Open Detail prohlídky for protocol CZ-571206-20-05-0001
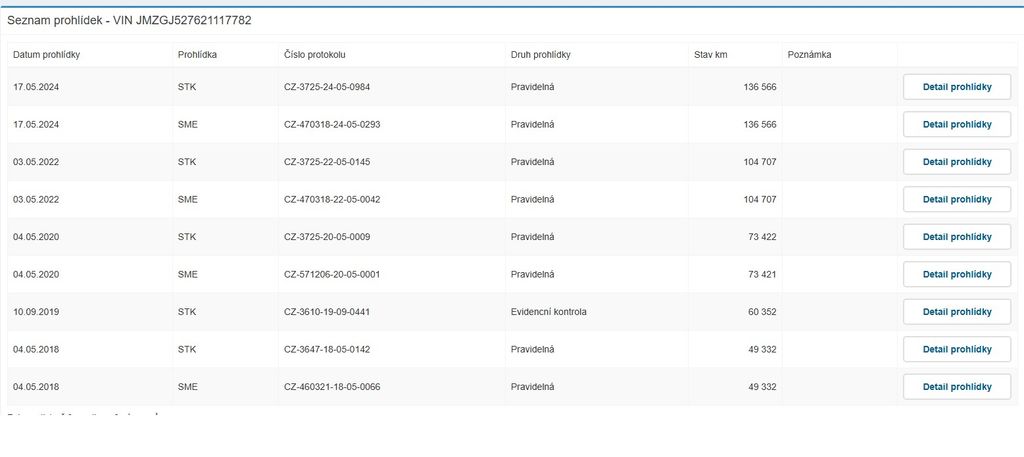Image resolution: width=1024 pixels, height=457 pixels. tap(956, 274)
